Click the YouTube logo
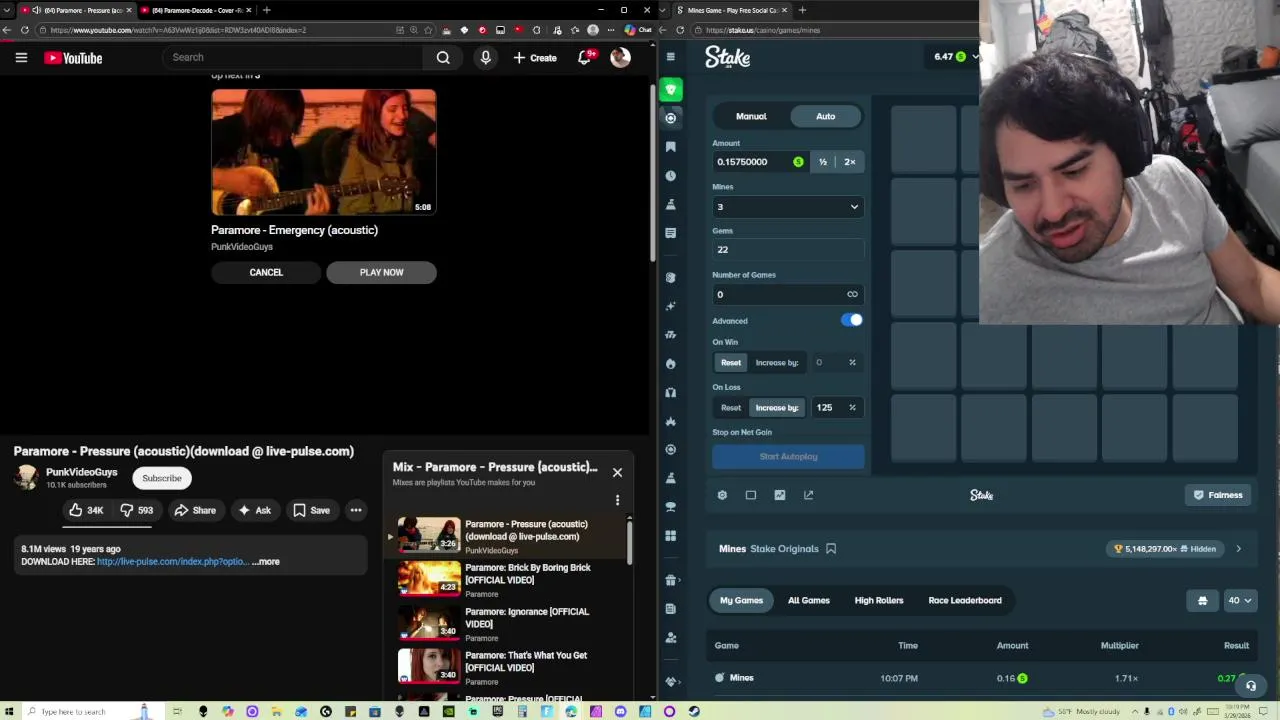This screenshot has width=1280, height=720. [x=73, y=58]
